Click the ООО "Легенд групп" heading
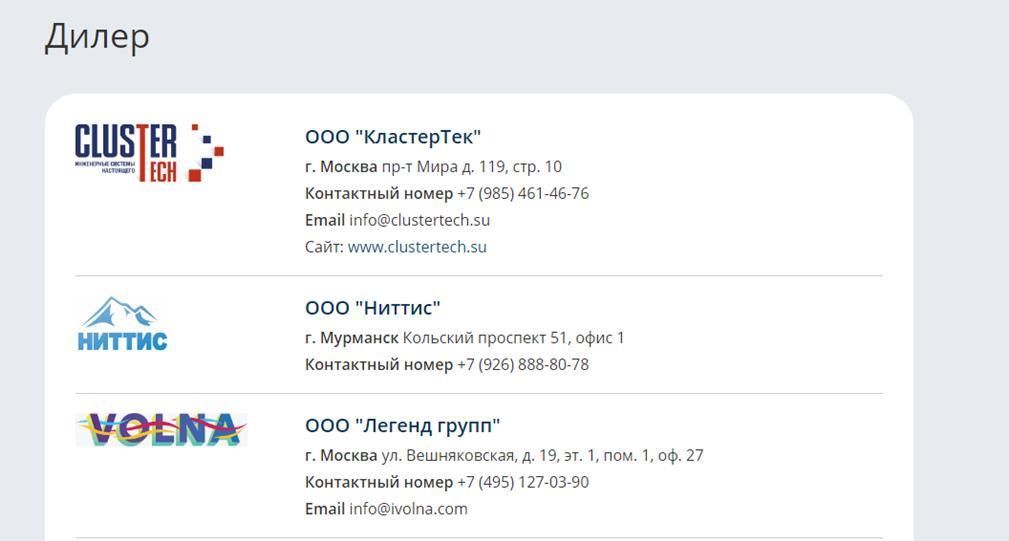The height and width of the screenshot is (541, 1009). pyautogui.click(x=402, y=426)
